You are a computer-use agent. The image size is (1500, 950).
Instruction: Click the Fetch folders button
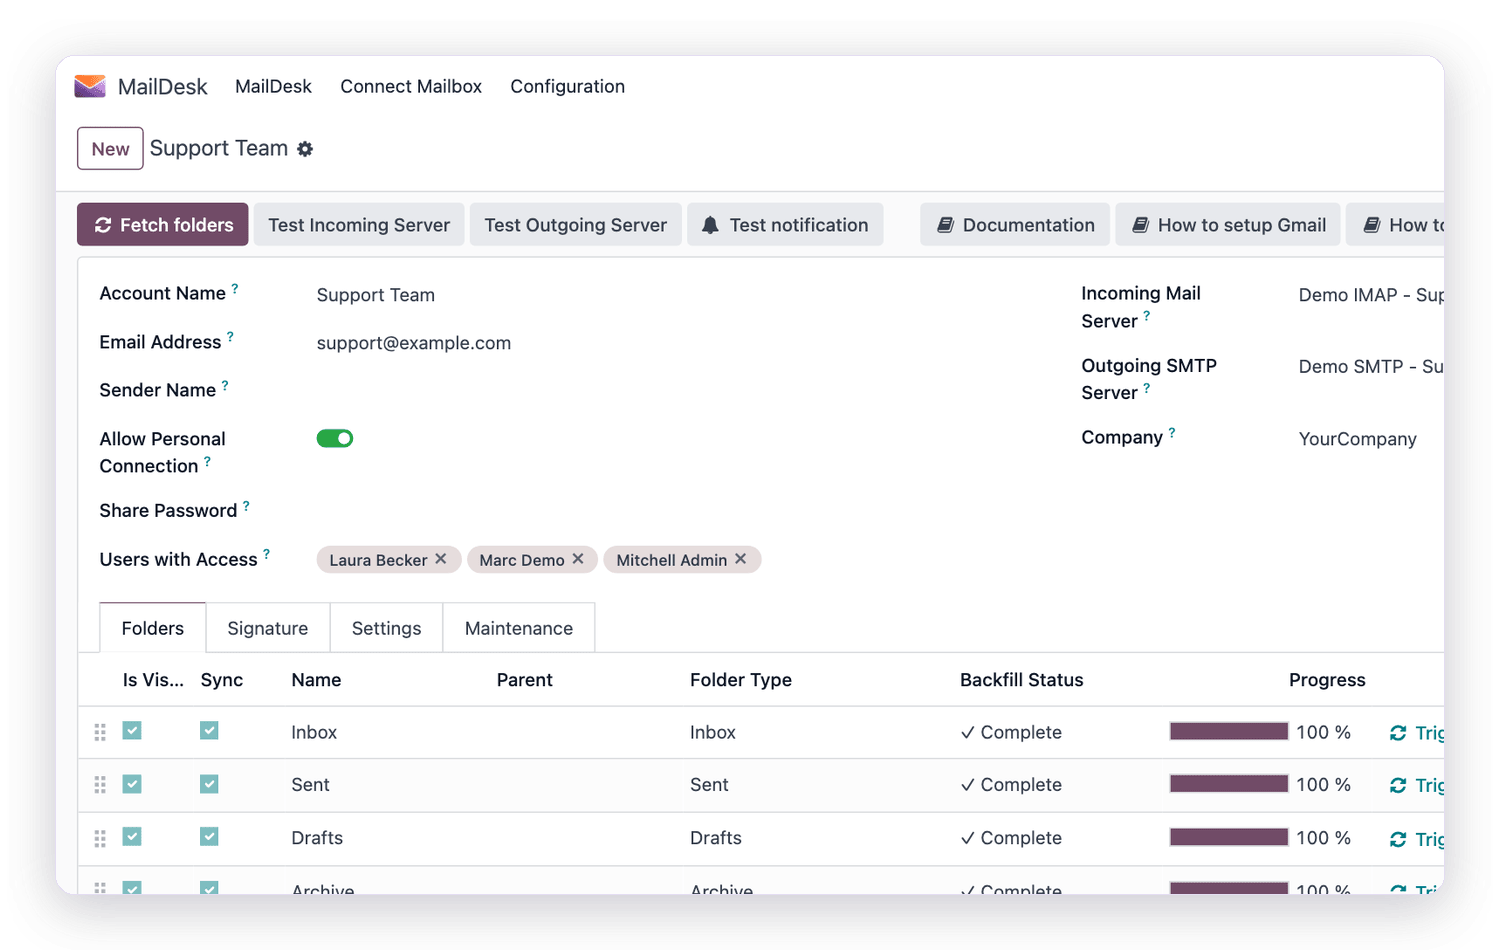point(163,225)
